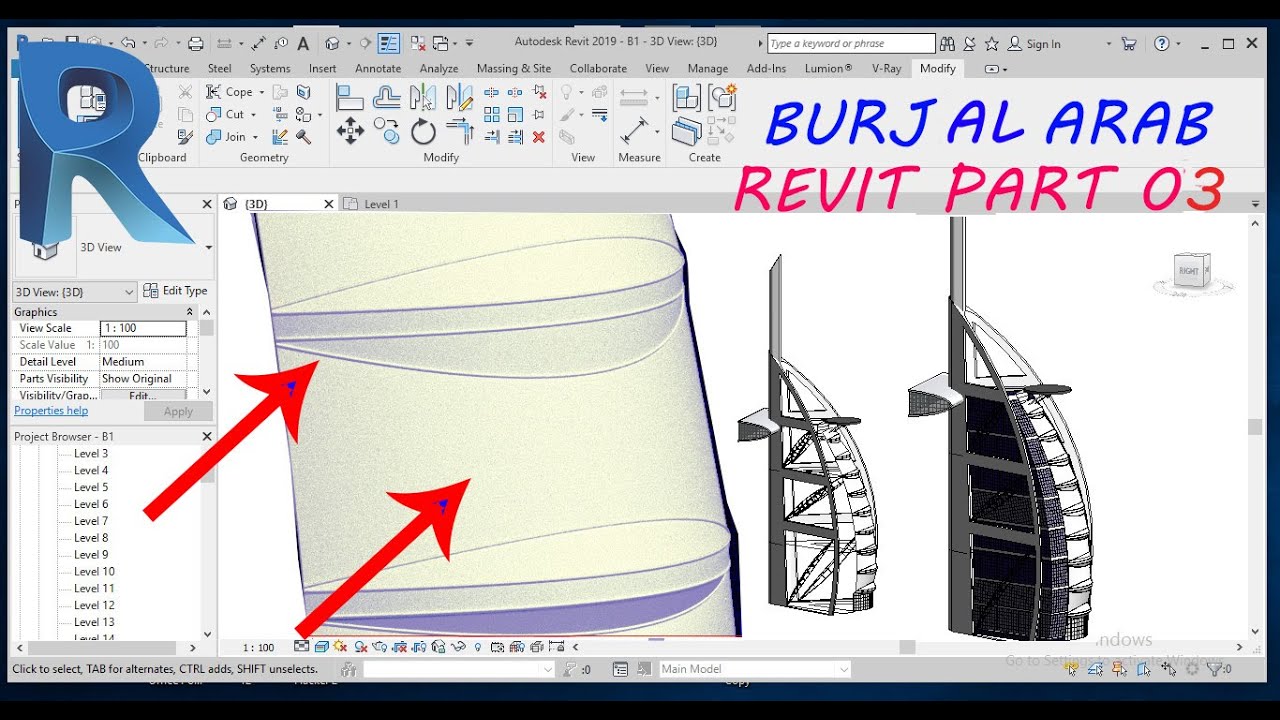The height and width of the screenshot is (720, 1280).
Task: Toggle Select Underlay Elements in status bar
Action: pyautogui.click(x=1095, y=669)
